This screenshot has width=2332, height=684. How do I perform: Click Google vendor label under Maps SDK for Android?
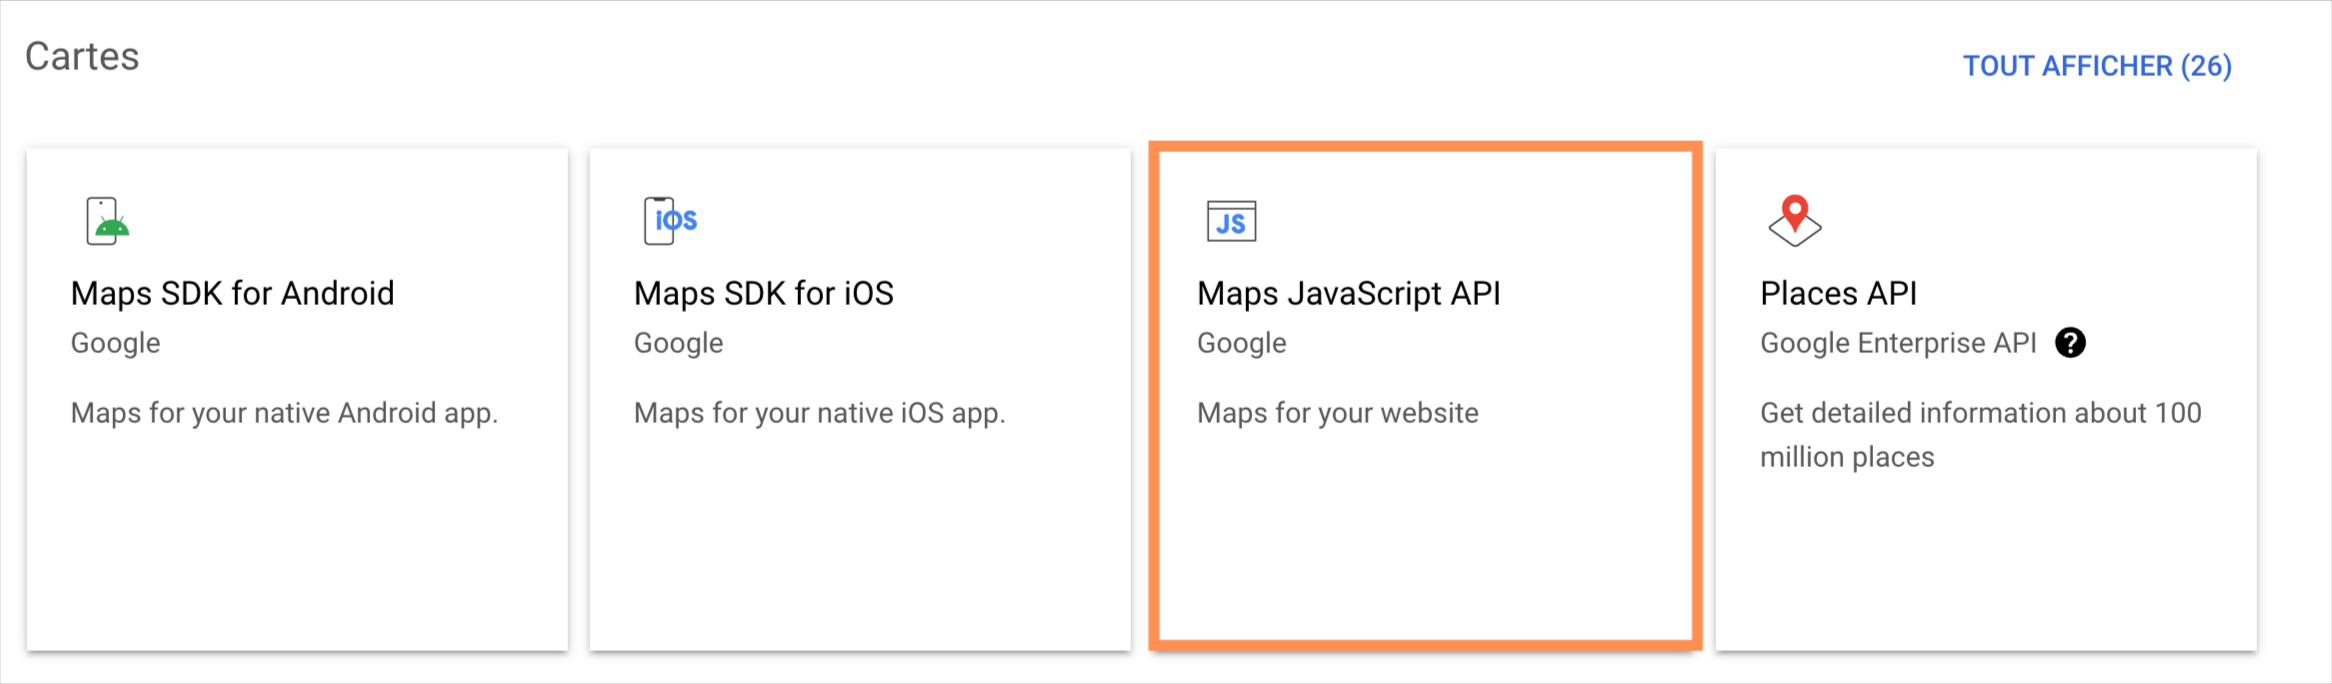[115, 343]
